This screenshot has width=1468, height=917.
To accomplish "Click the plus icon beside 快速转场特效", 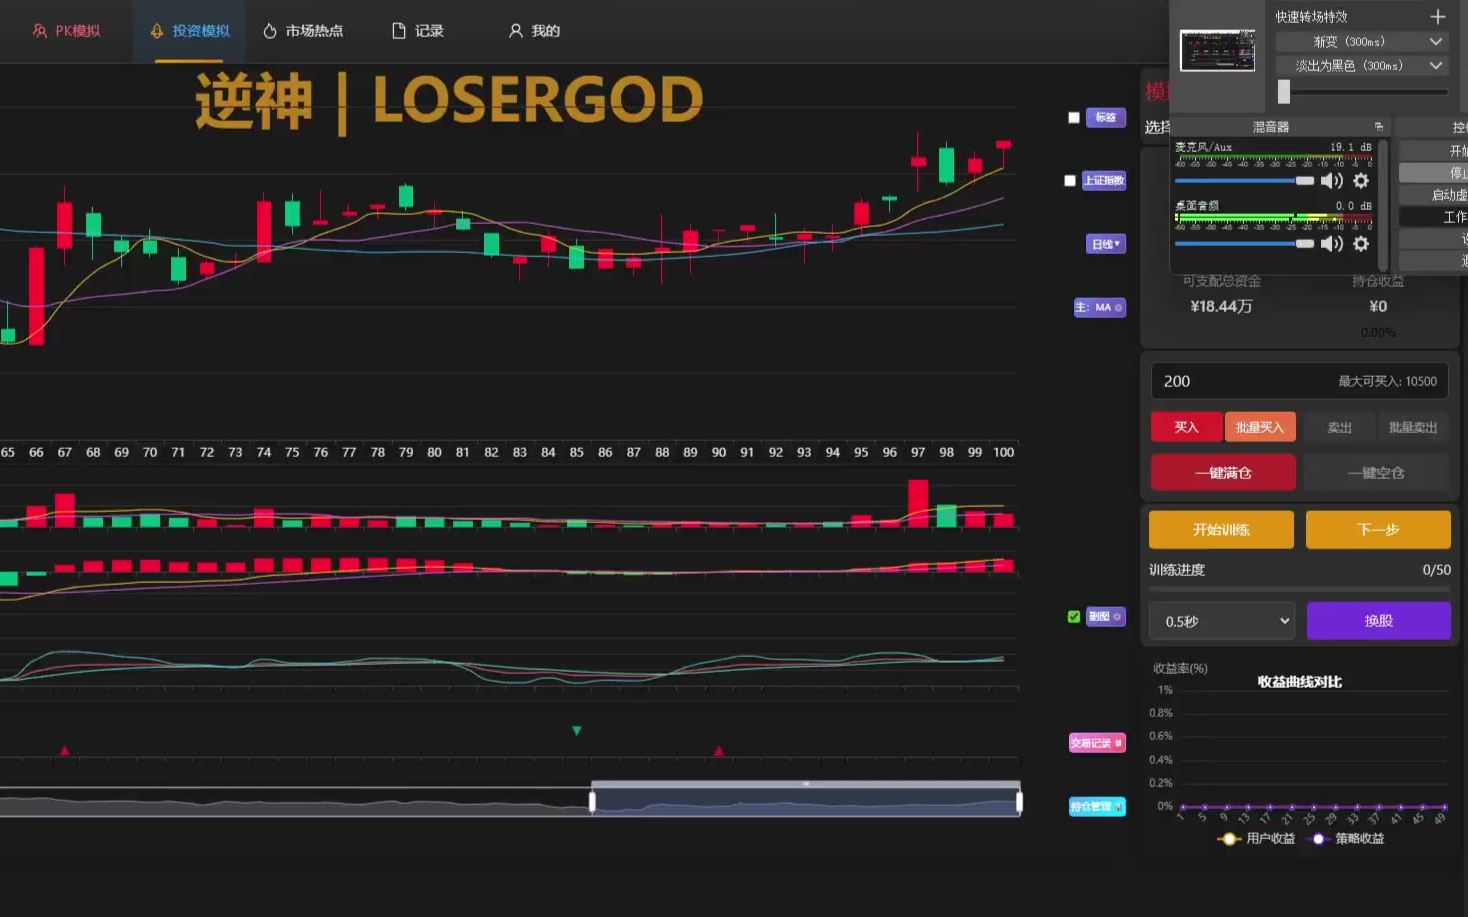I will (1437, 17).
